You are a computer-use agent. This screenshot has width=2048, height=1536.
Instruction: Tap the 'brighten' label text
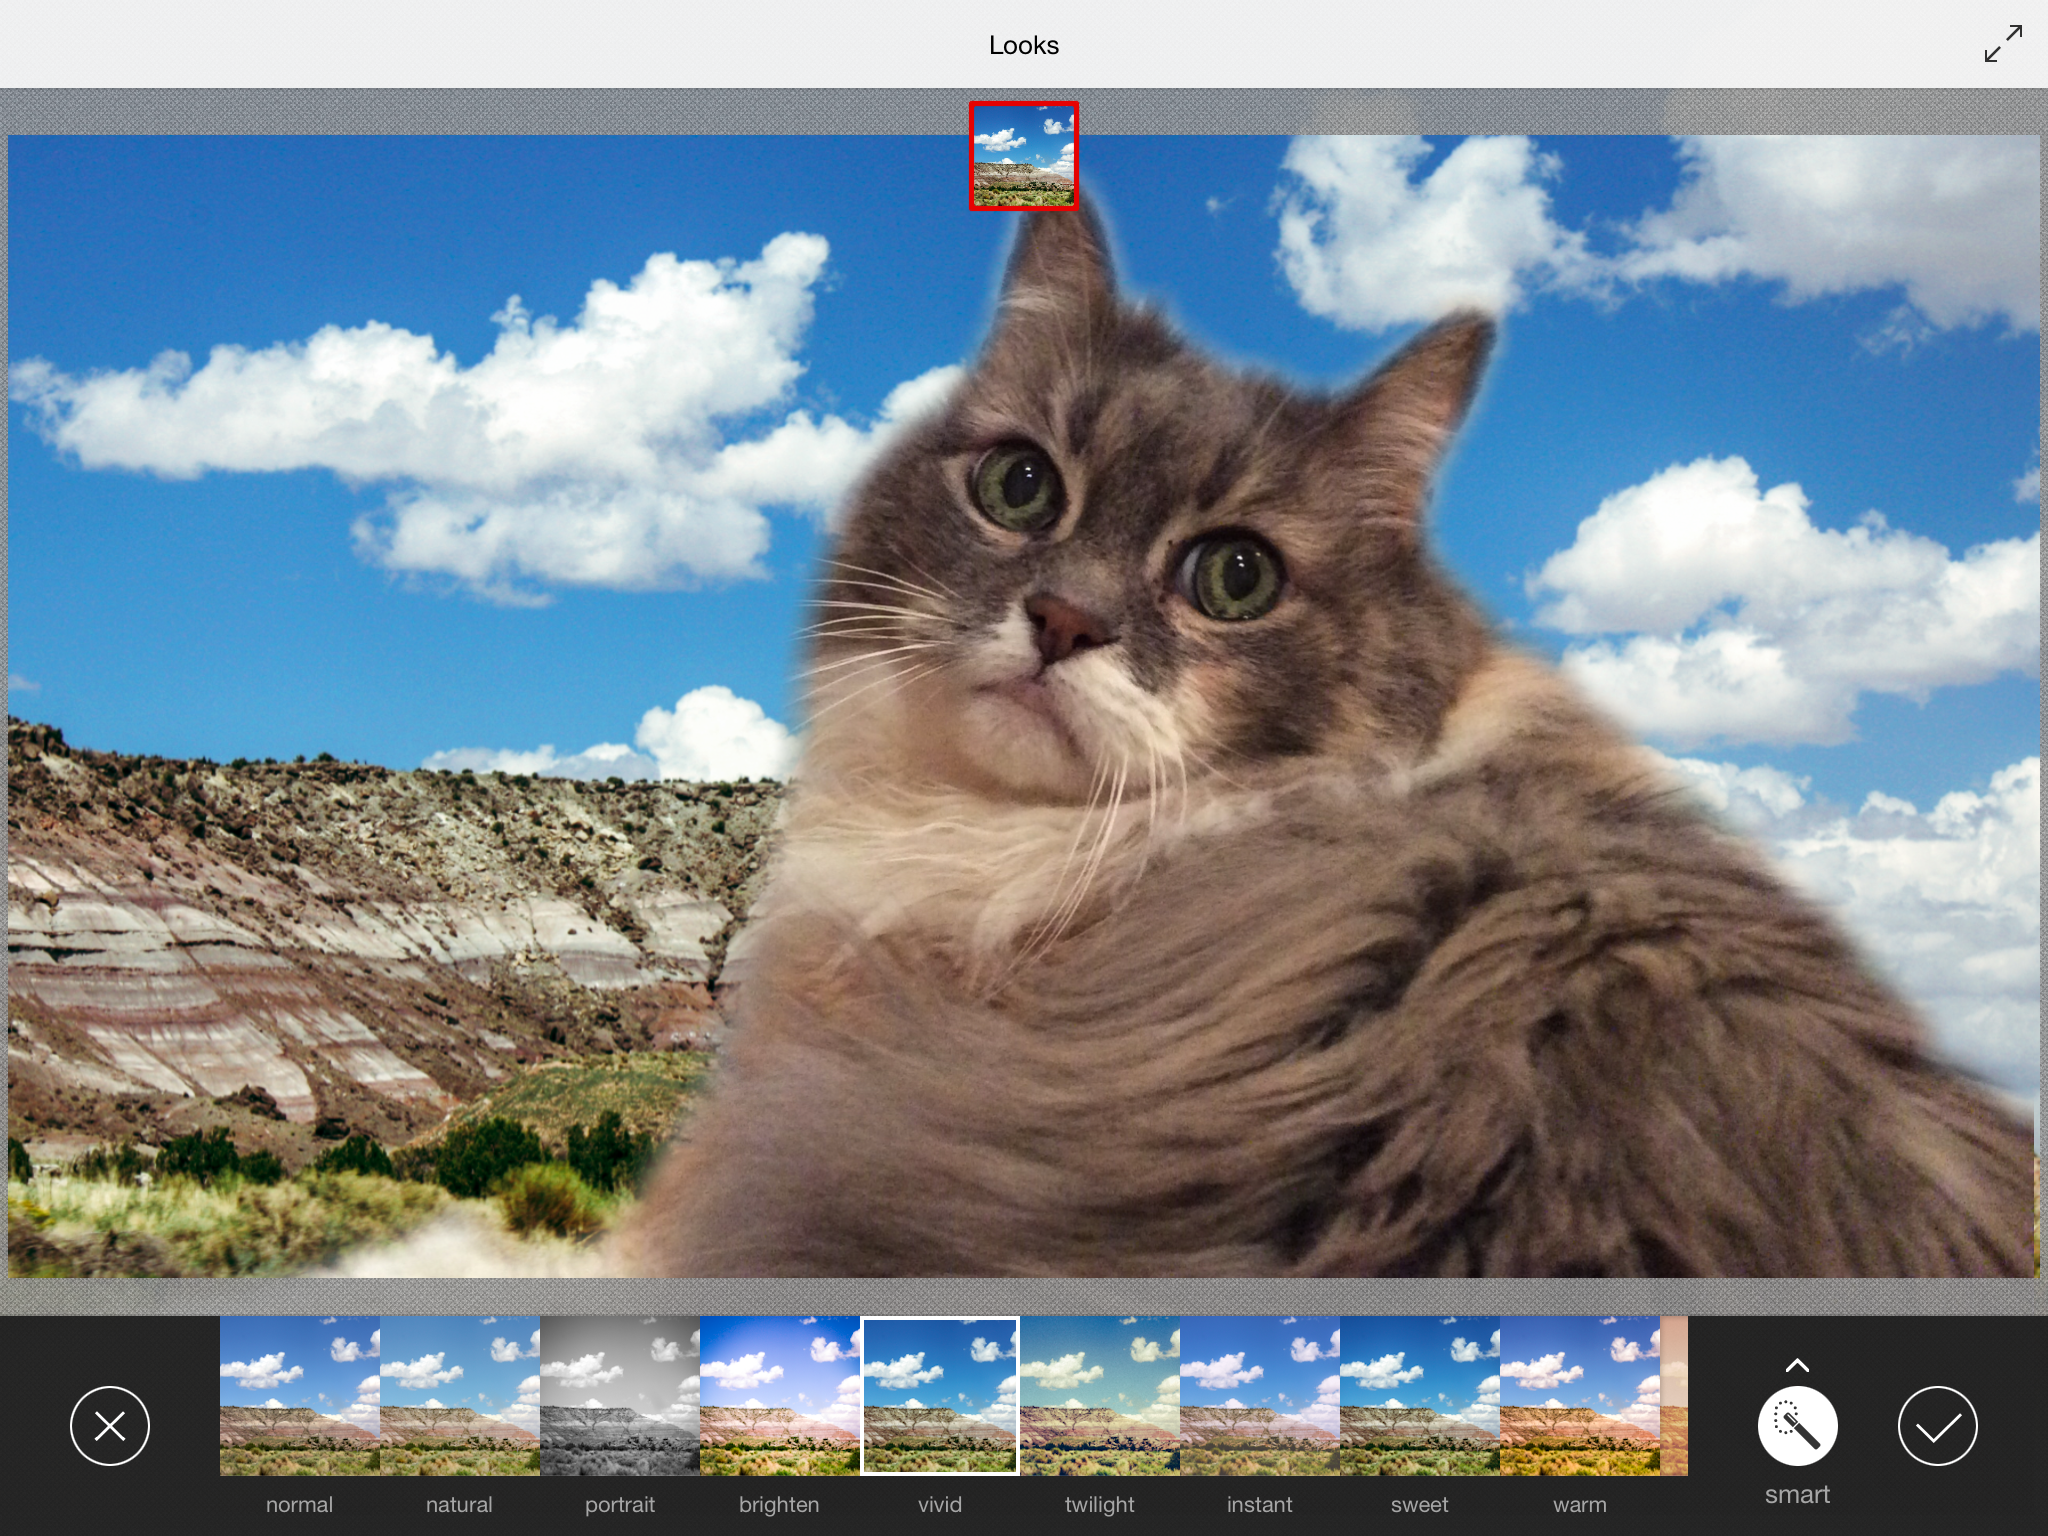779,1505
